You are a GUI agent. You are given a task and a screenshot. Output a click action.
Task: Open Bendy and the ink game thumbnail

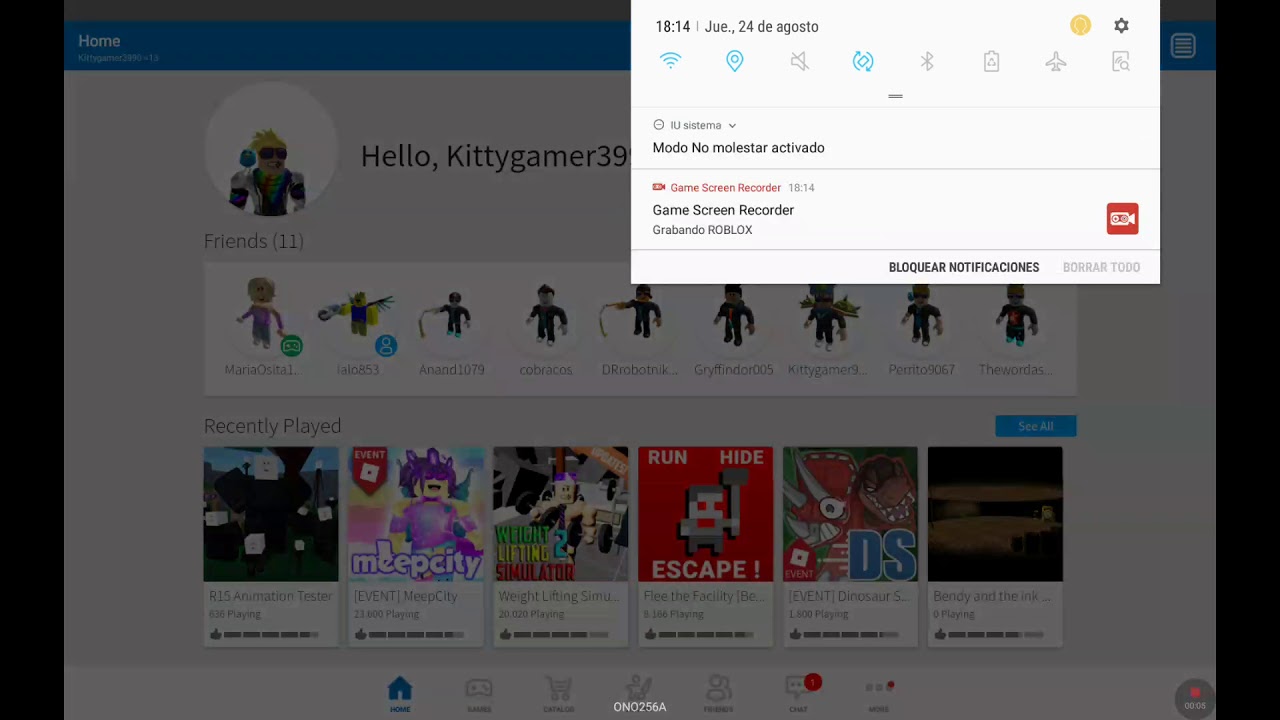click(x=995, y=514)
